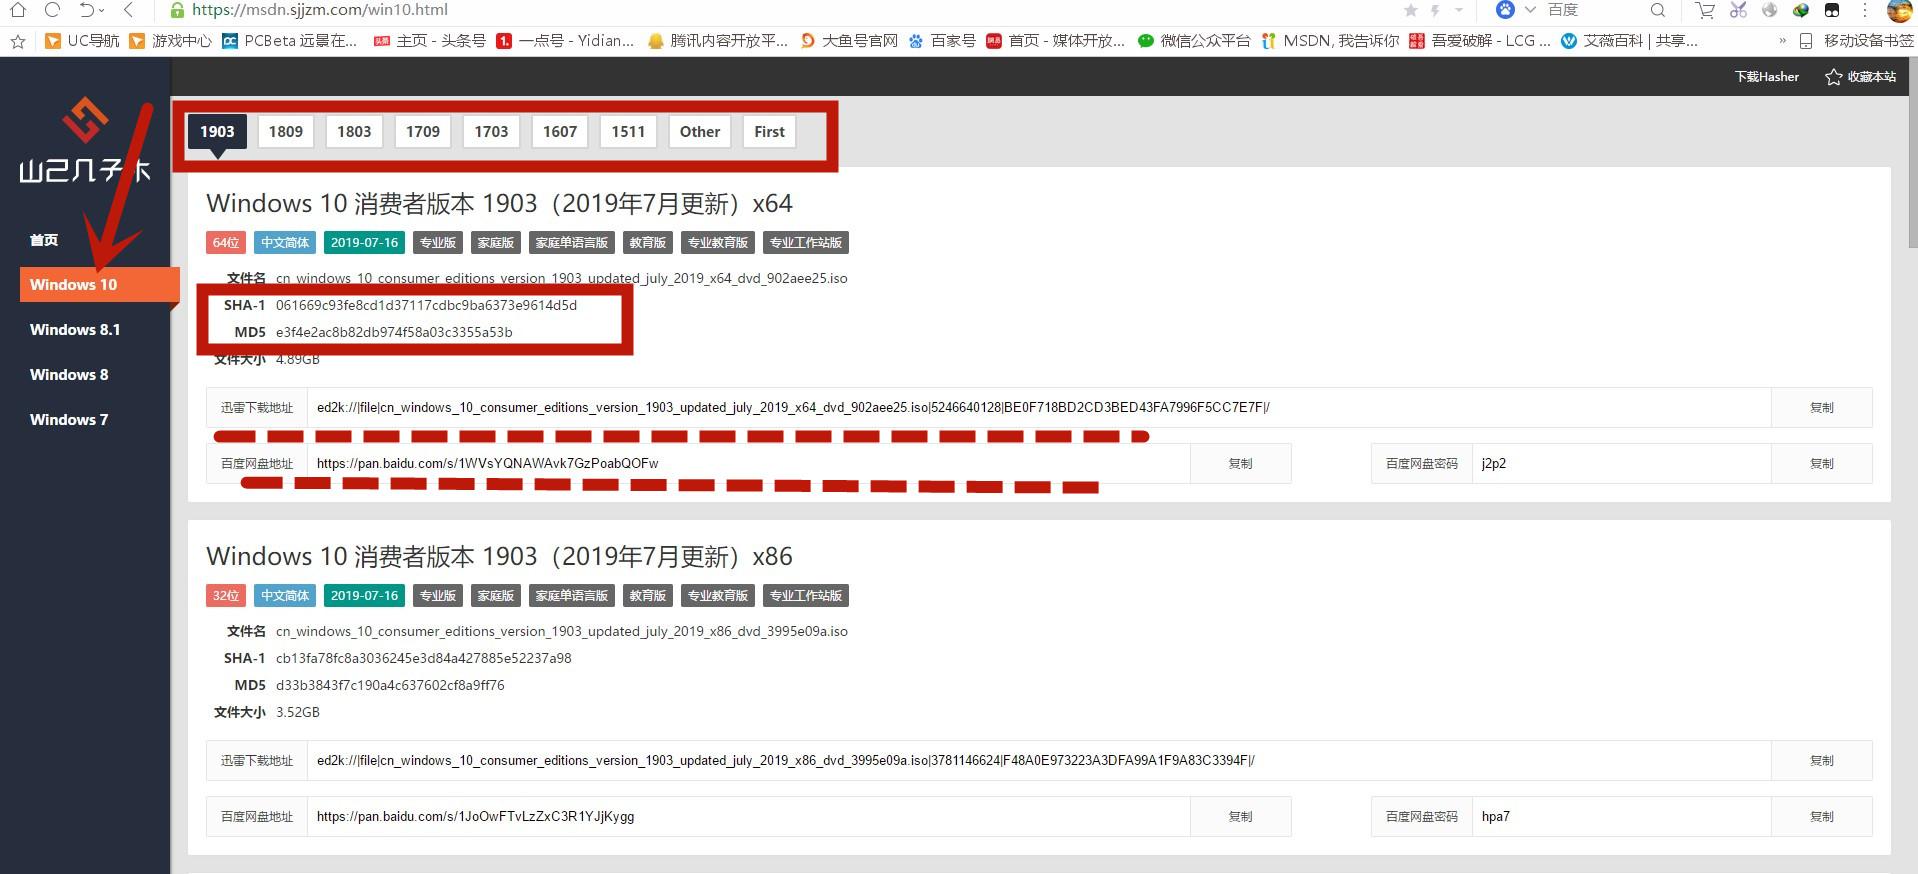Switch to the 1709 version tab
The width and height of the screenshot is (1918, 874).
tap(423, 132)
